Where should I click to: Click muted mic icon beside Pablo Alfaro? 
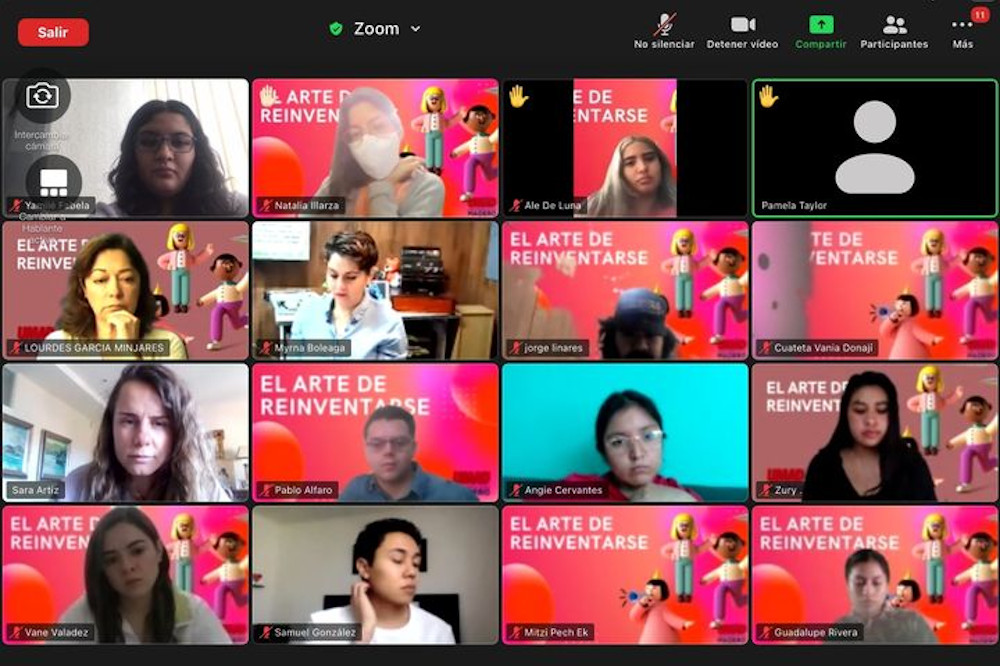point(265,490)
